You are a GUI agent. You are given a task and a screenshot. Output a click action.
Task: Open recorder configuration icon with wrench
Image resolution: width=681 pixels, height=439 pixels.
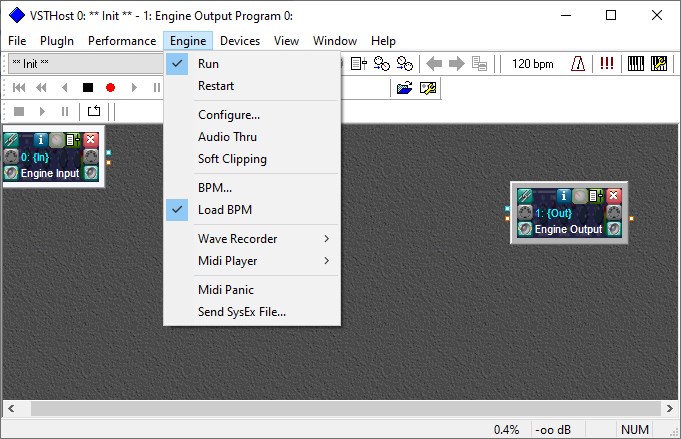tap(428, 88)
